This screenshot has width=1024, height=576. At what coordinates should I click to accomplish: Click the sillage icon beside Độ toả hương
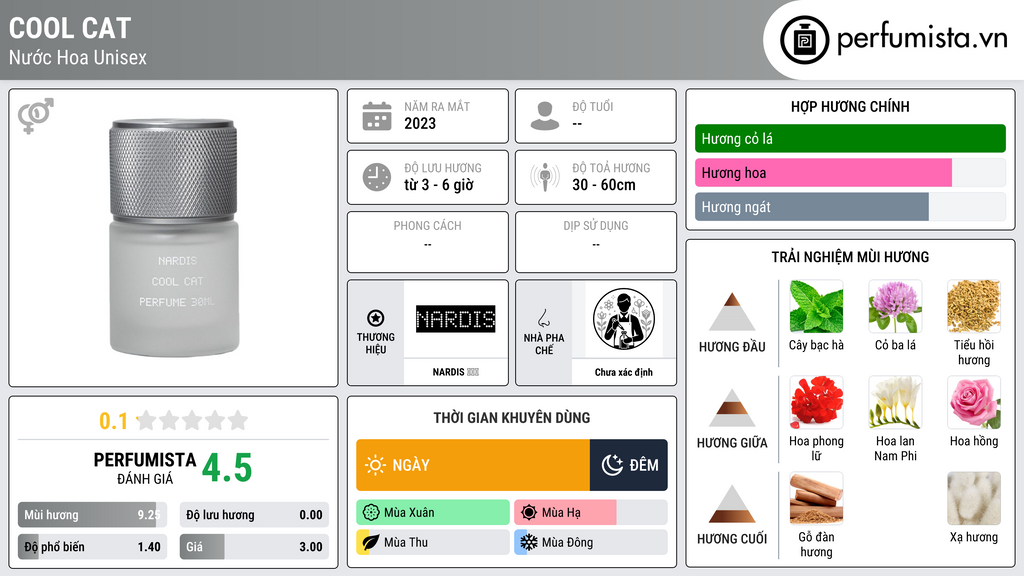click(x=545, y=177)
